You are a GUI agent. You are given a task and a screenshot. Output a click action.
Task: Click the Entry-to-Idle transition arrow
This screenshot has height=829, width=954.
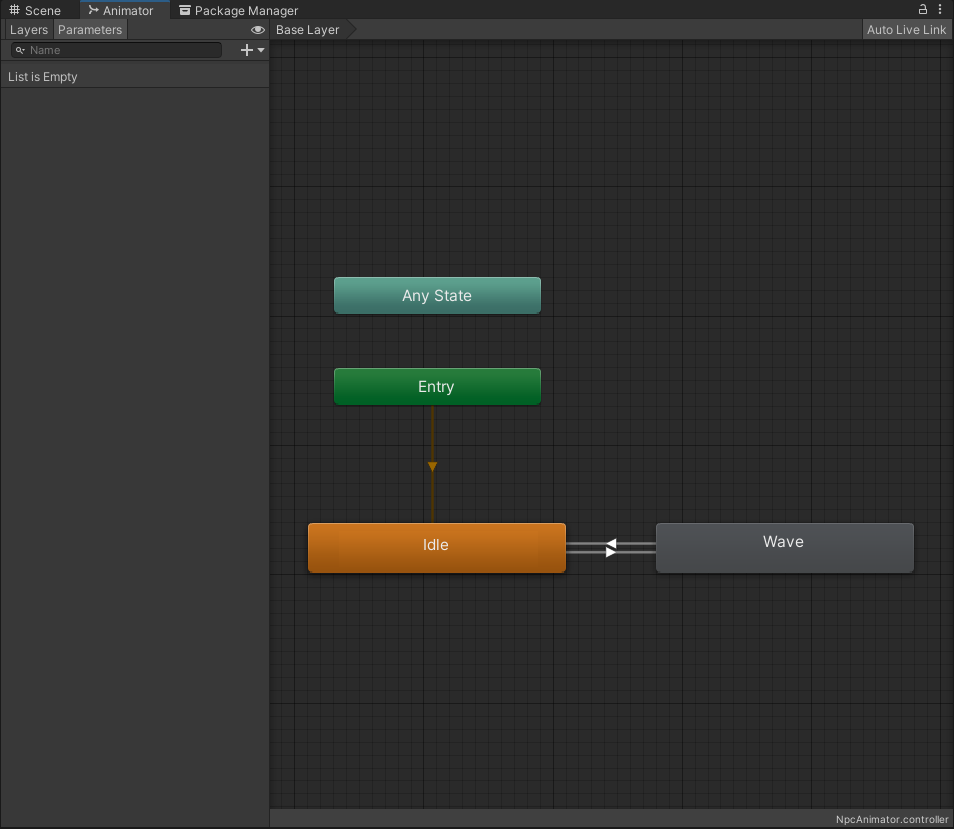click(432, 466)
